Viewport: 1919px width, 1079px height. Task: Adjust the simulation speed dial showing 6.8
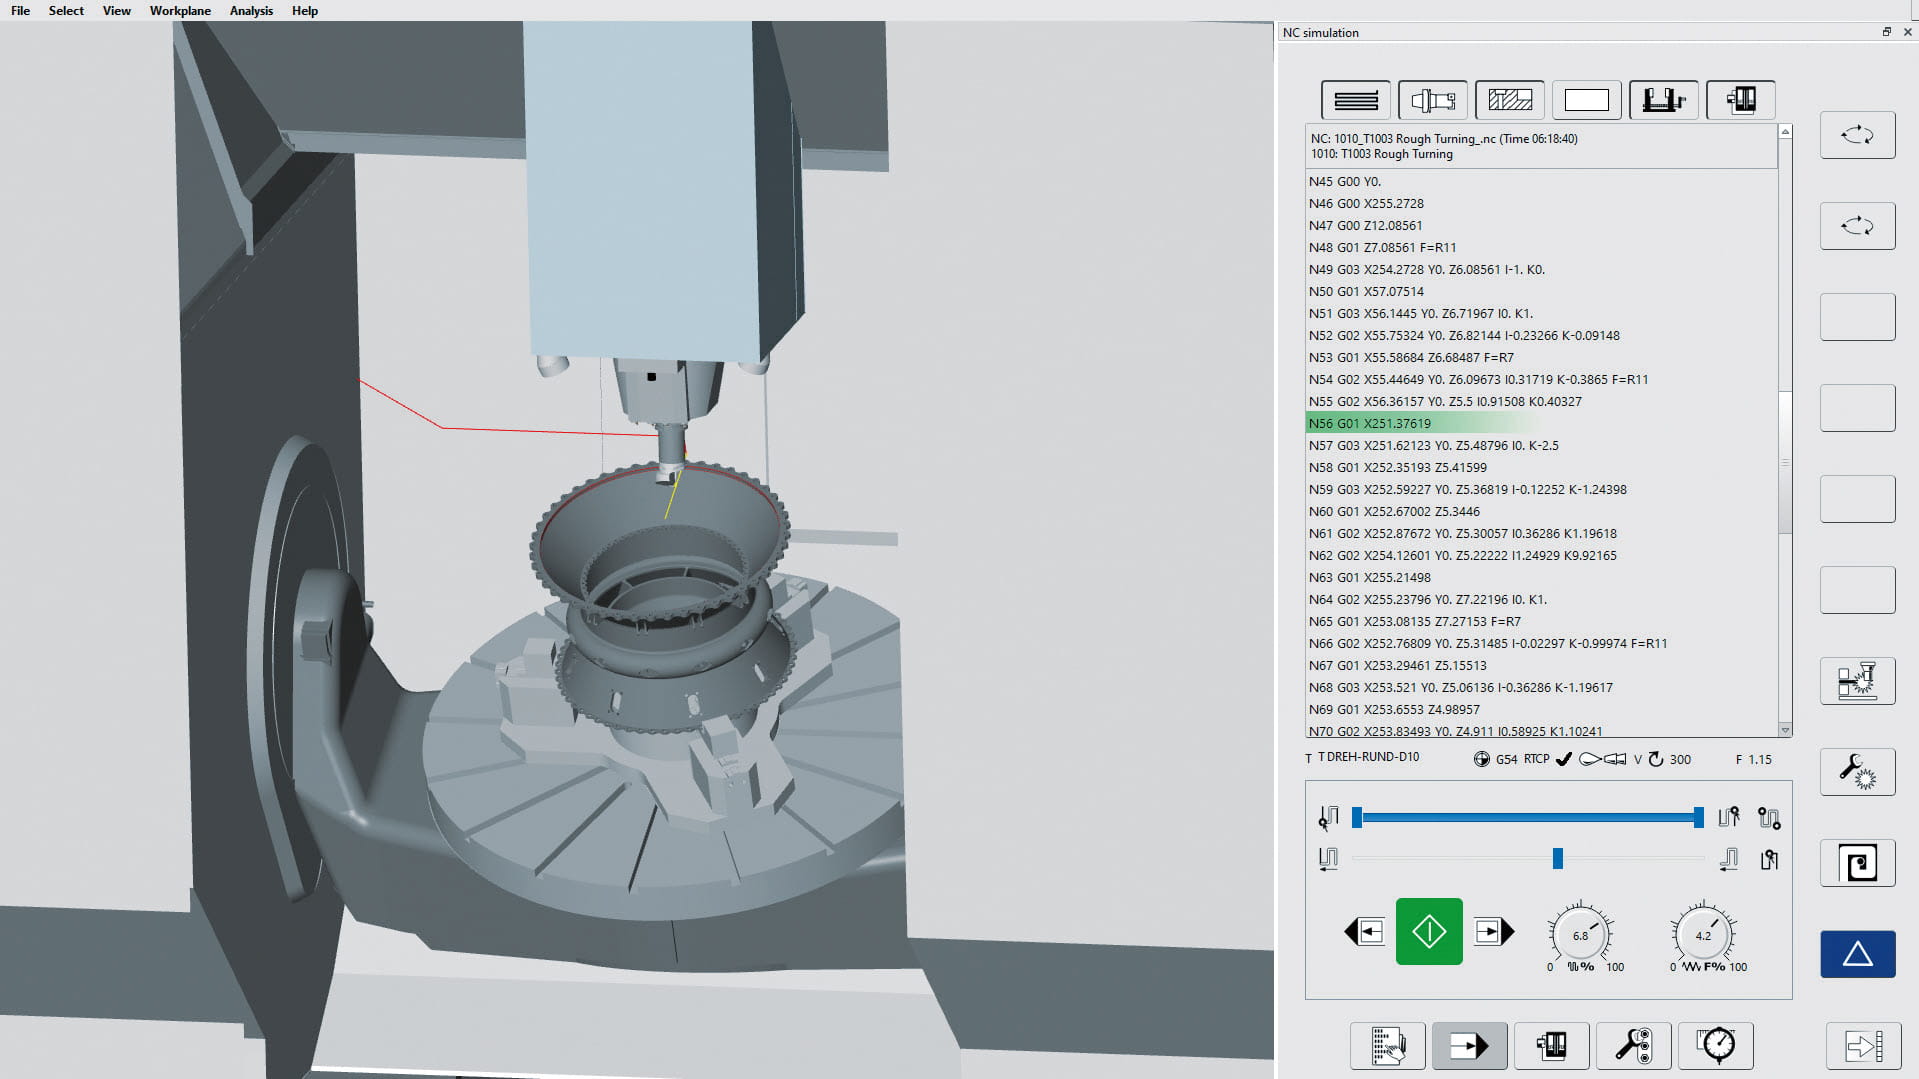point(1580,936)
